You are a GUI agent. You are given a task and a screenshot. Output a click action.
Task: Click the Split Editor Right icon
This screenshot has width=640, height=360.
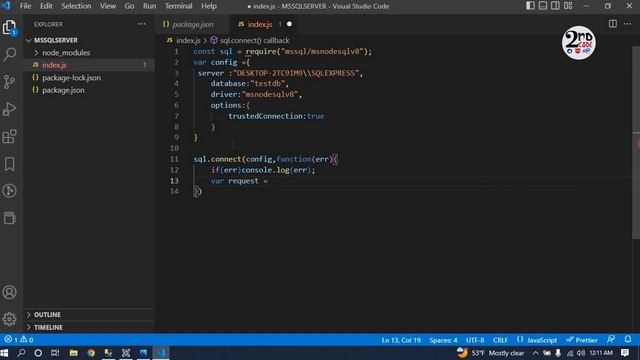[x=613, y=24]
